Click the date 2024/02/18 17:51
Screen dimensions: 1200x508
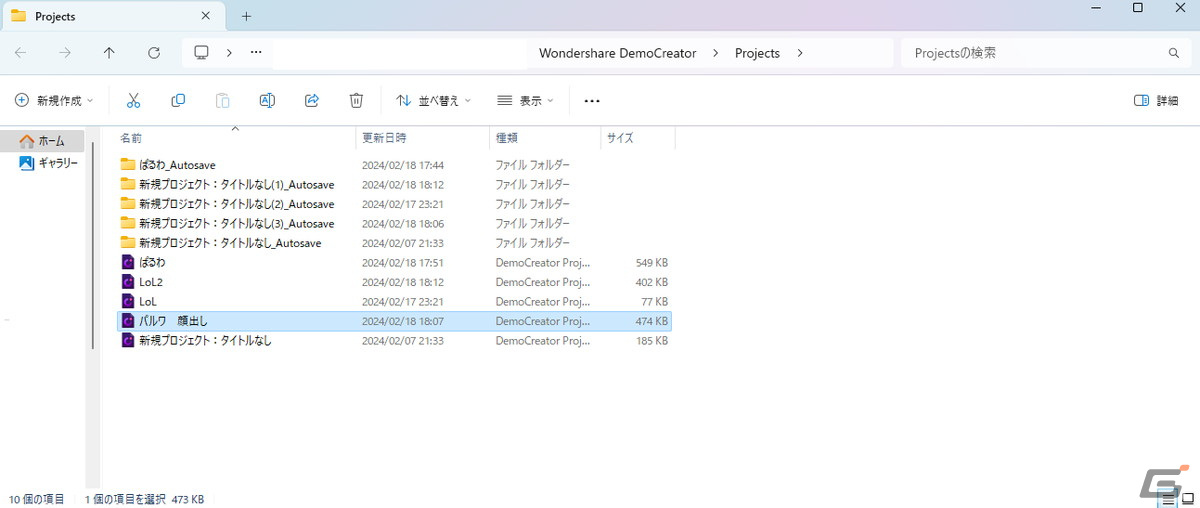[402, 263]
